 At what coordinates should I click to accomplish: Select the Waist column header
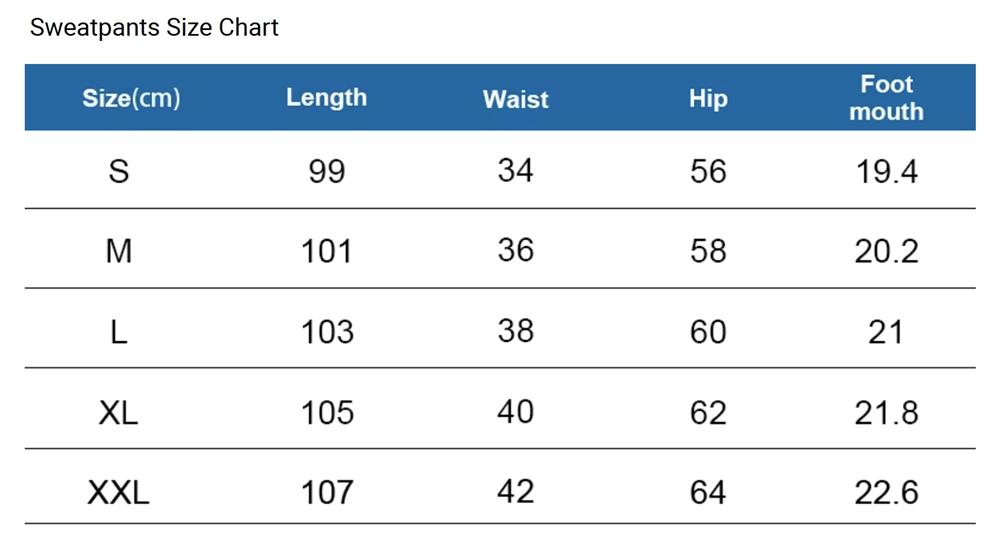point(515,99)
